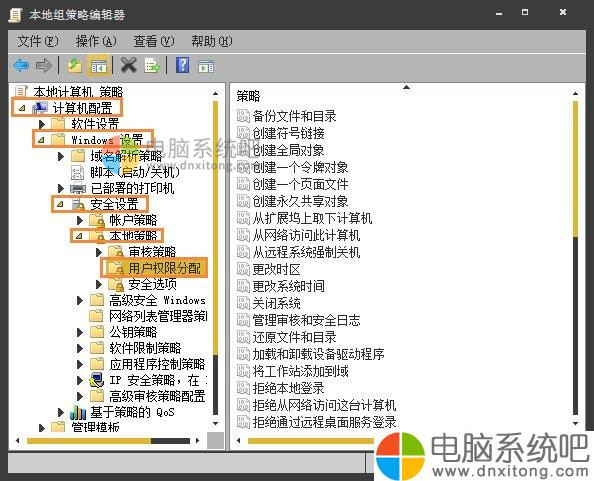Select the 本地计算机 策略 root node
This screenshot has width=594, height=481.
tap(78, 92)
